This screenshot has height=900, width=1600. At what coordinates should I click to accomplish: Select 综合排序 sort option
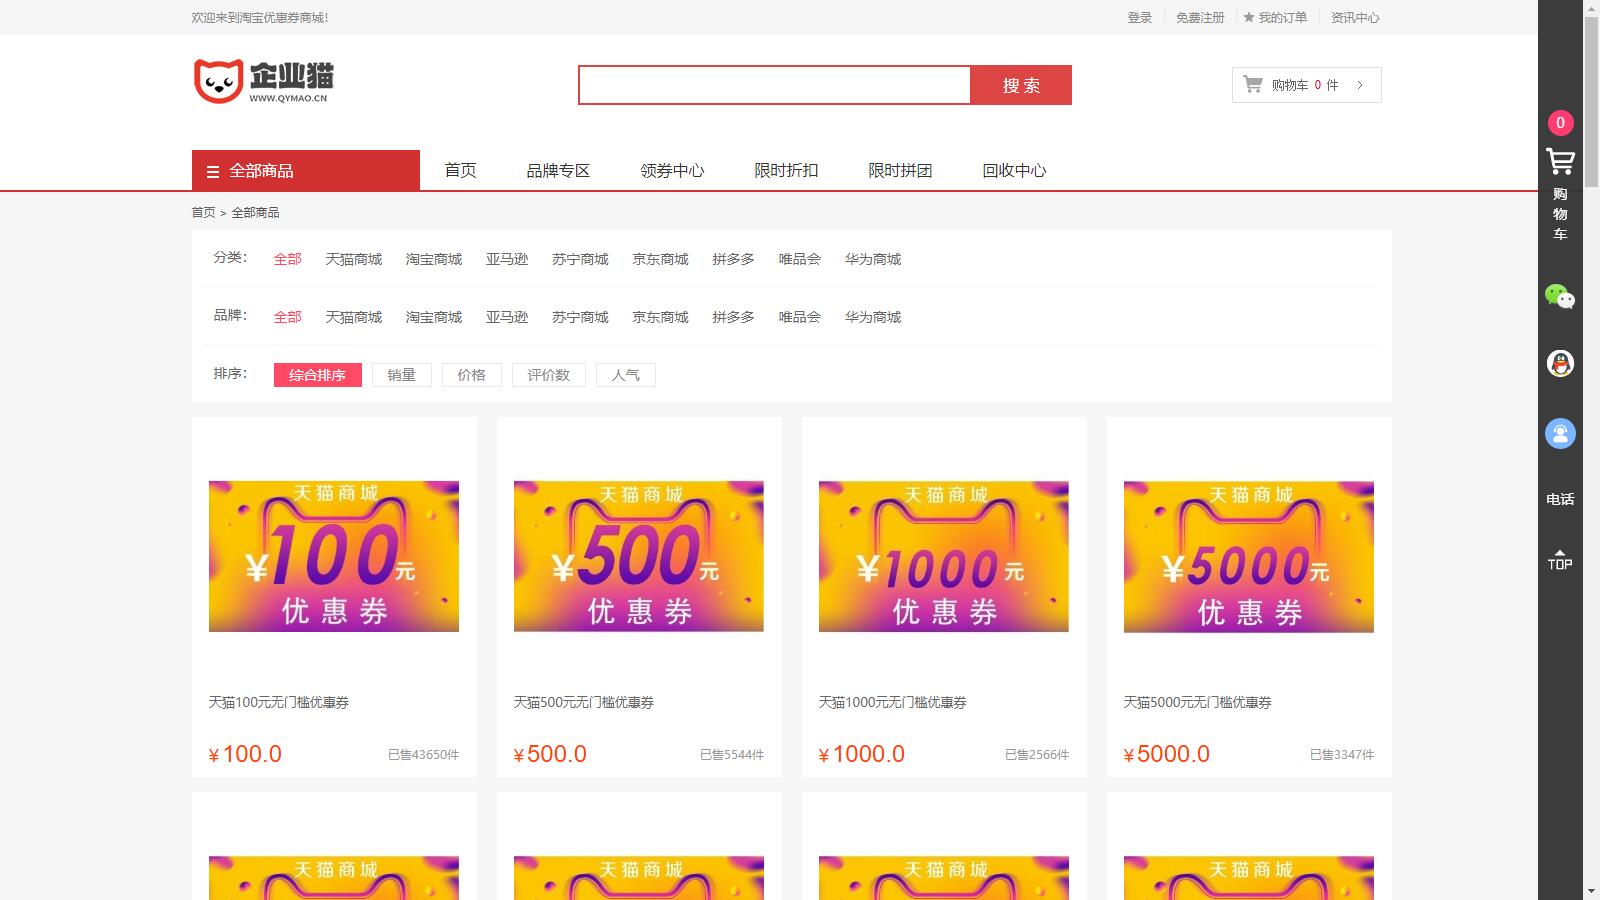point(317,375)
